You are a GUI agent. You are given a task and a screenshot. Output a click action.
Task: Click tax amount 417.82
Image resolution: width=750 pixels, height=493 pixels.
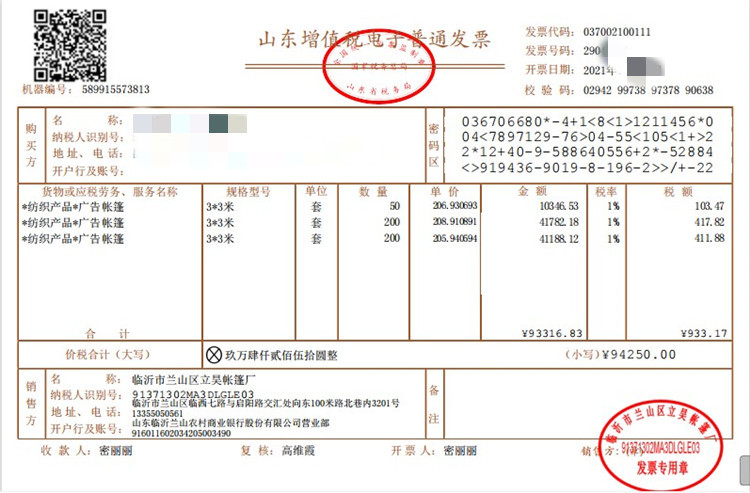(x=710, y=222)
